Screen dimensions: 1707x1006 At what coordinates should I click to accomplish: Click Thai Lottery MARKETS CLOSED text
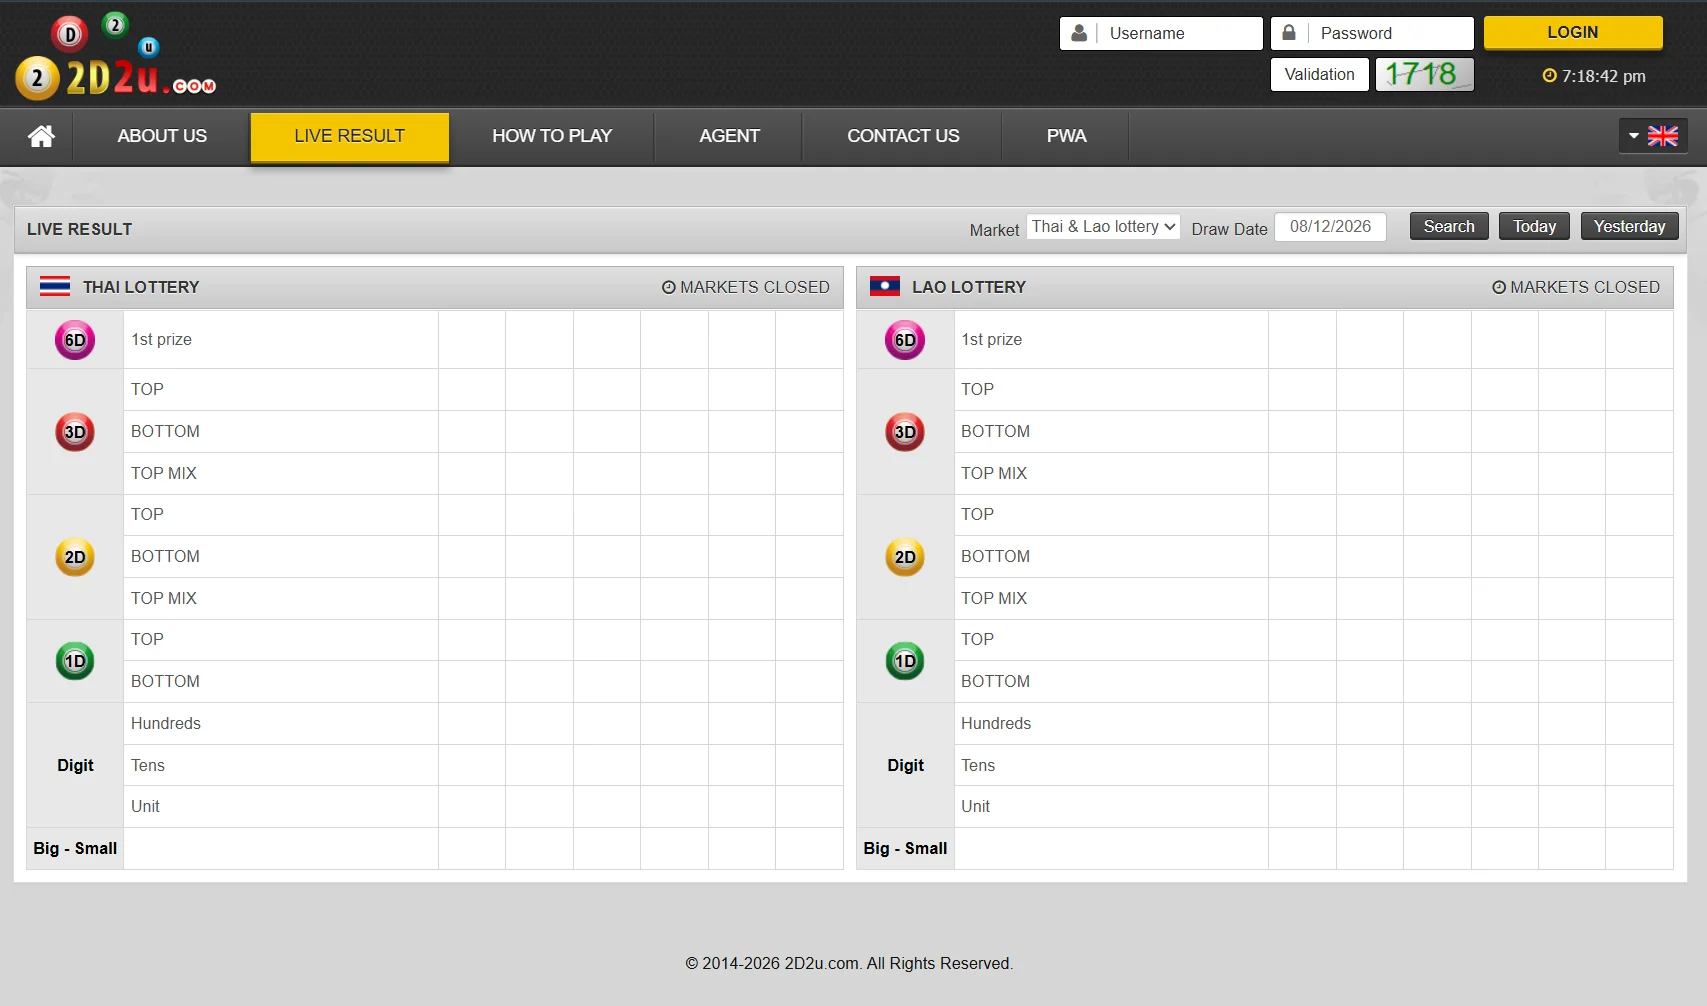(x=755, y=287)
